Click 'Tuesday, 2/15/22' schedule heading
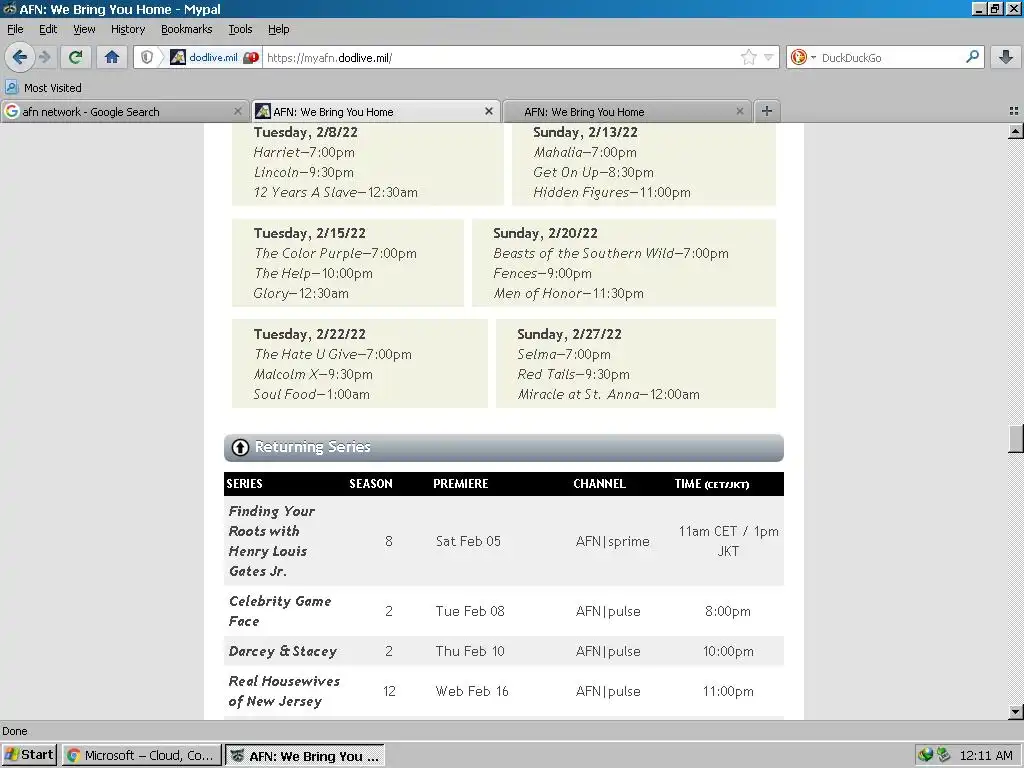 (310, 233)
